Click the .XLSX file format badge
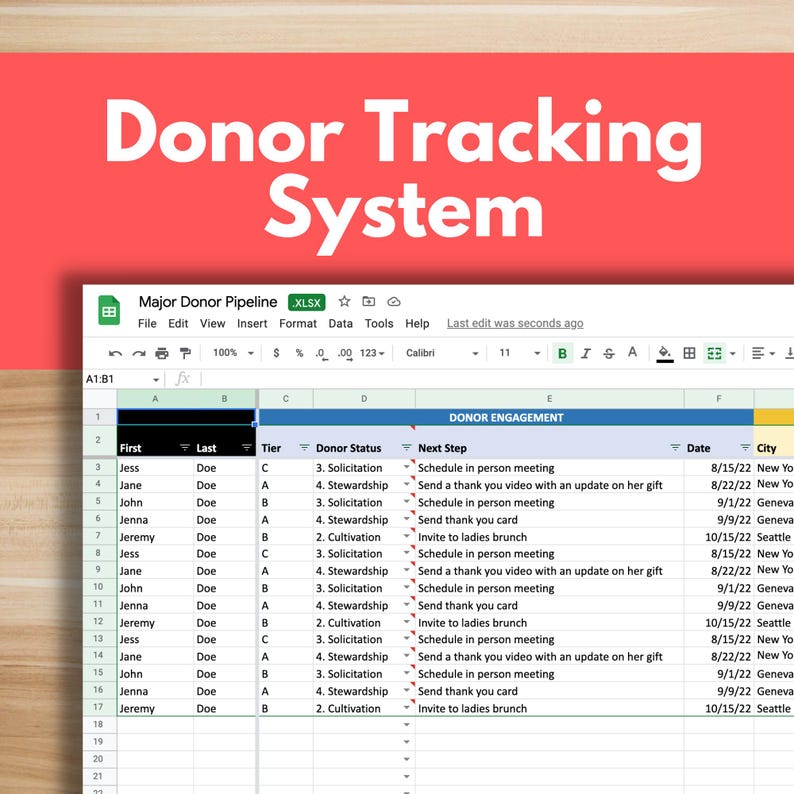Screen dimensions: 794x794 (x=307, y=302)
